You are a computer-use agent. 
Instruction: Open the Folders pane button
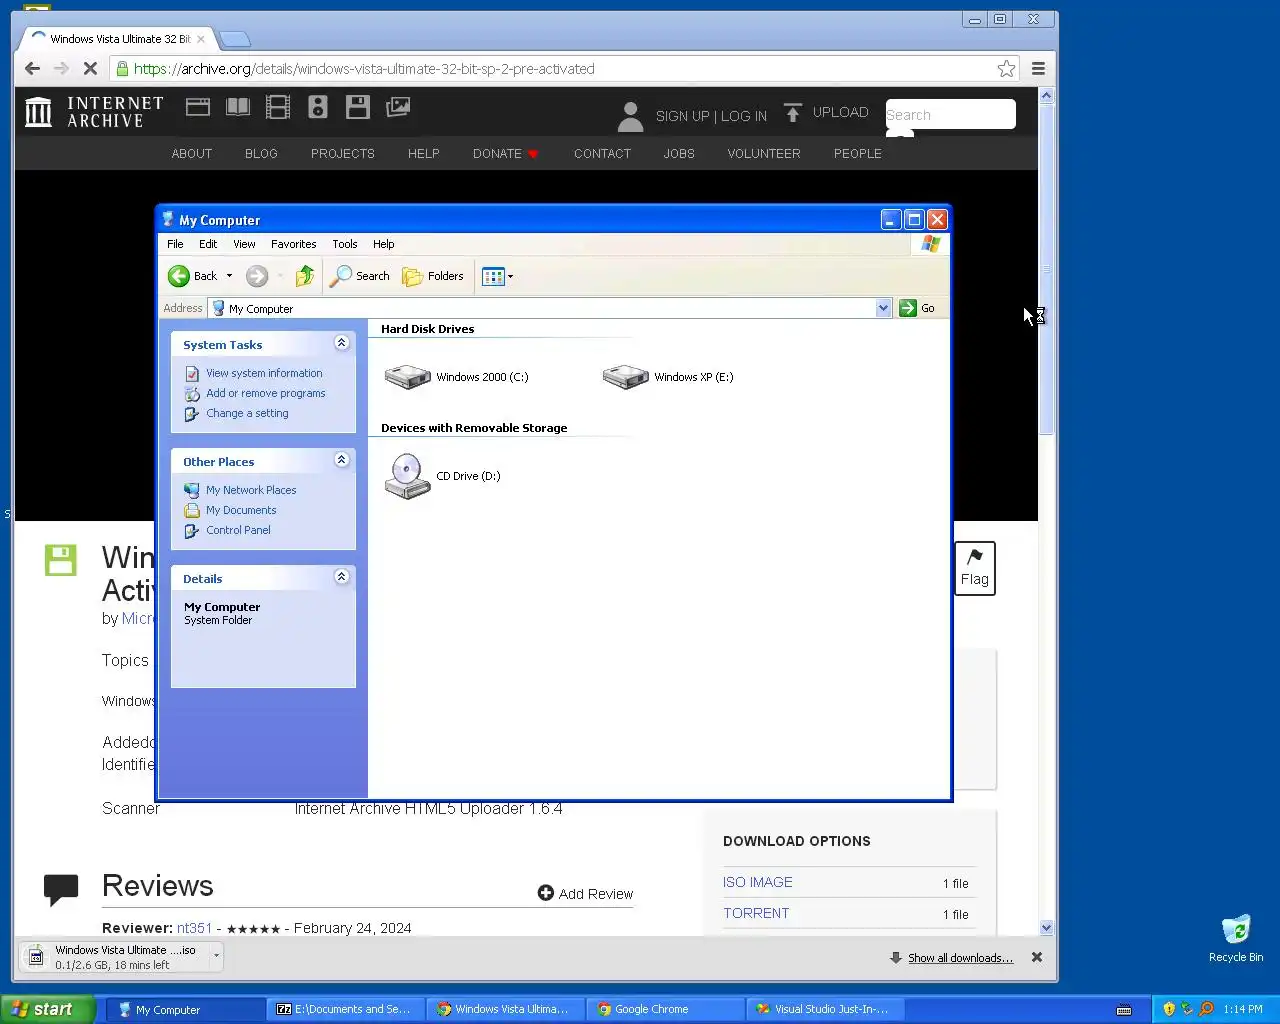click(433, 276)
